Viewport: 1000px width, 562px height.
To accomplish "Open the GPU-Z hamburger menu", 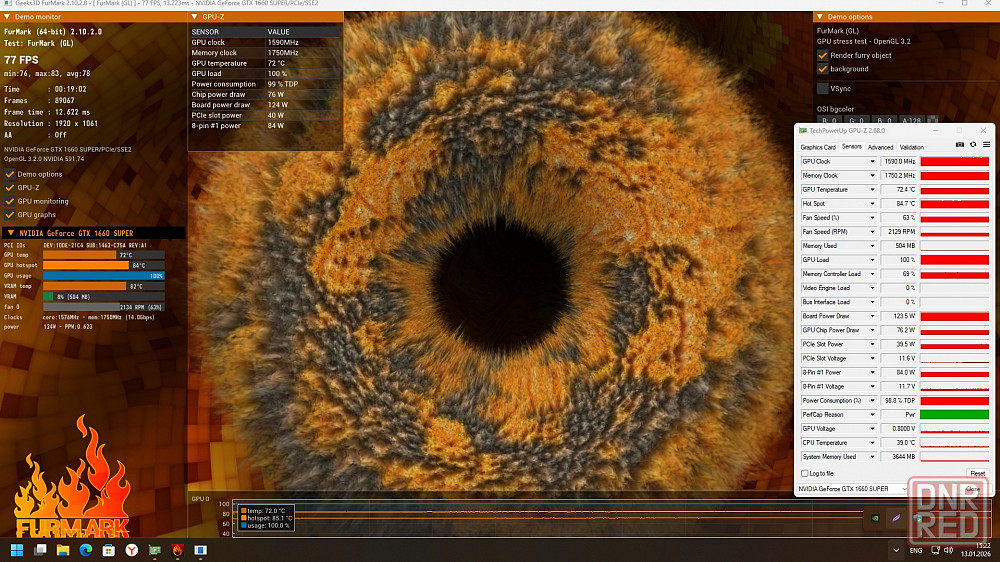I will (x=985, y=145).
